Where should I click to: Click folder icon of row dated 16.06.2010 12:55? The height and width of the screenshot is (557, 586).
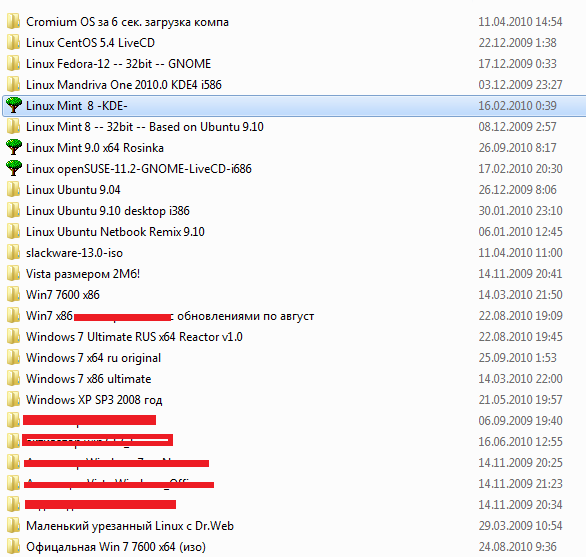pyautogui.click(x=13, y=441)
